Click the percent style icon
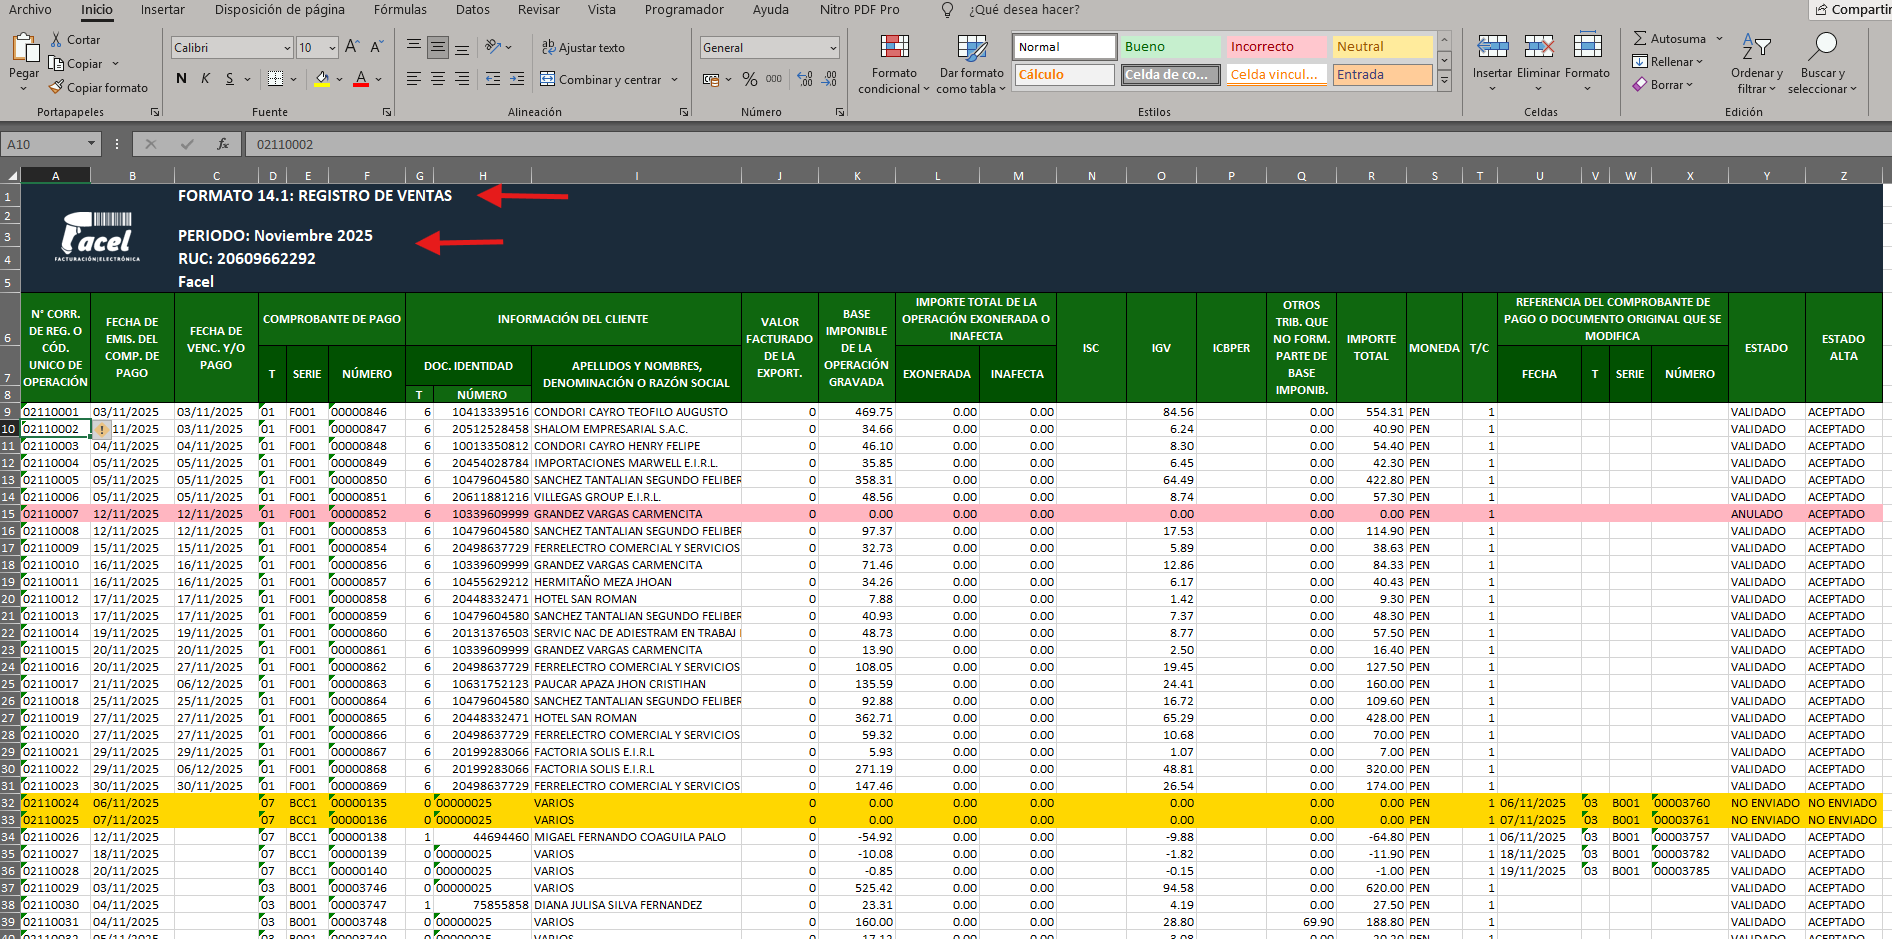The height and width of the screenshot is (939, 1892). click(749, 79)
